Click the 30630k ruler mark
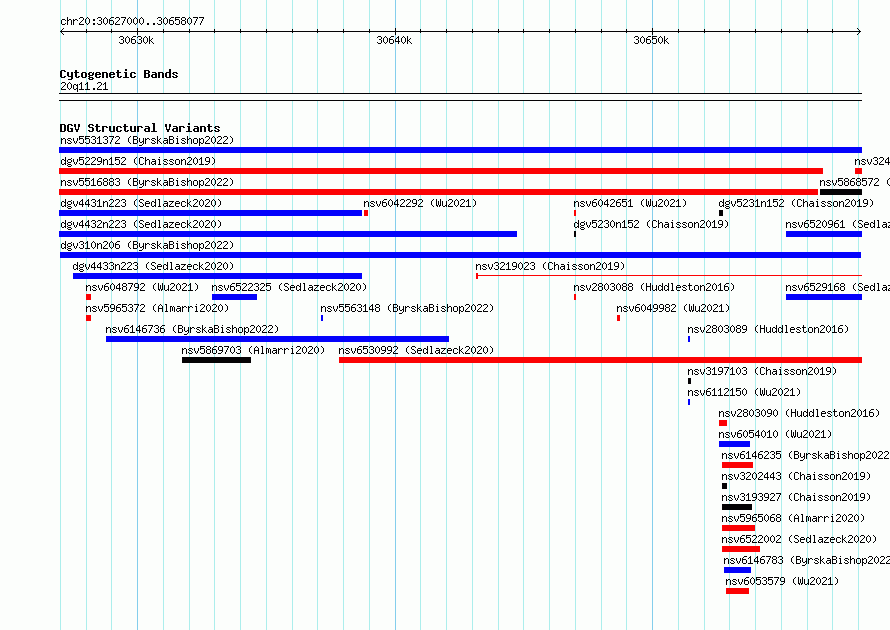 click(136, 40)
